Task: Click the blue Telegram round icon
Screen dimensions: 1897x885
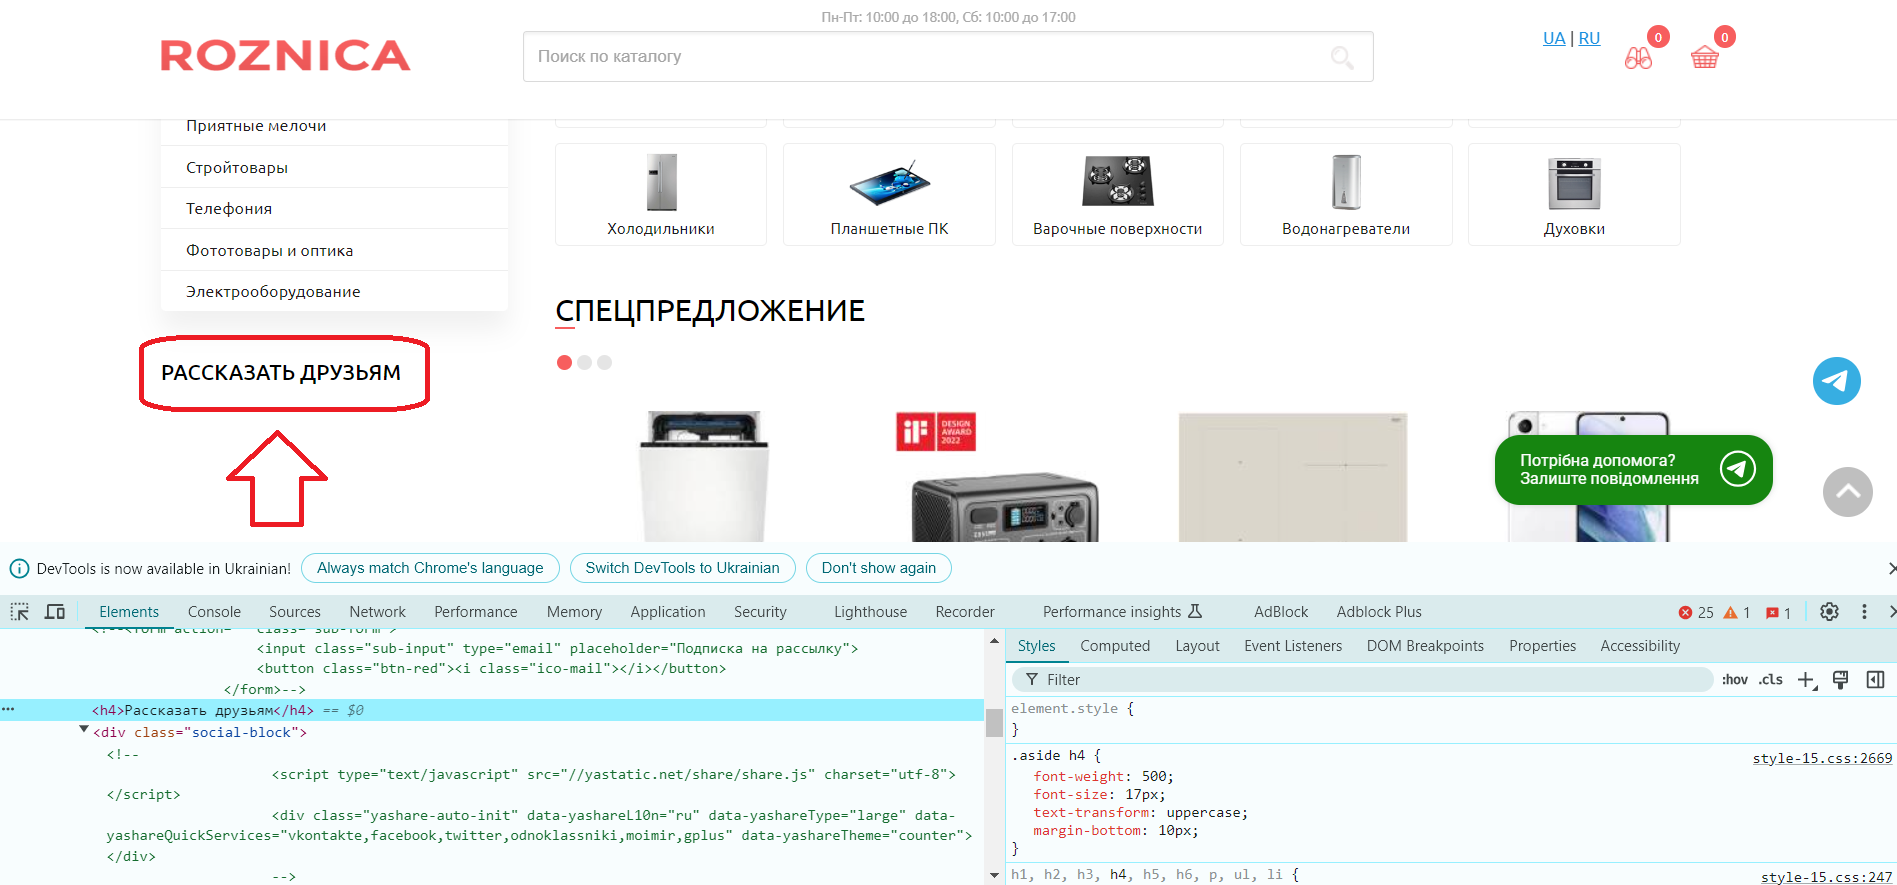Action: (x=1836, y=381)
